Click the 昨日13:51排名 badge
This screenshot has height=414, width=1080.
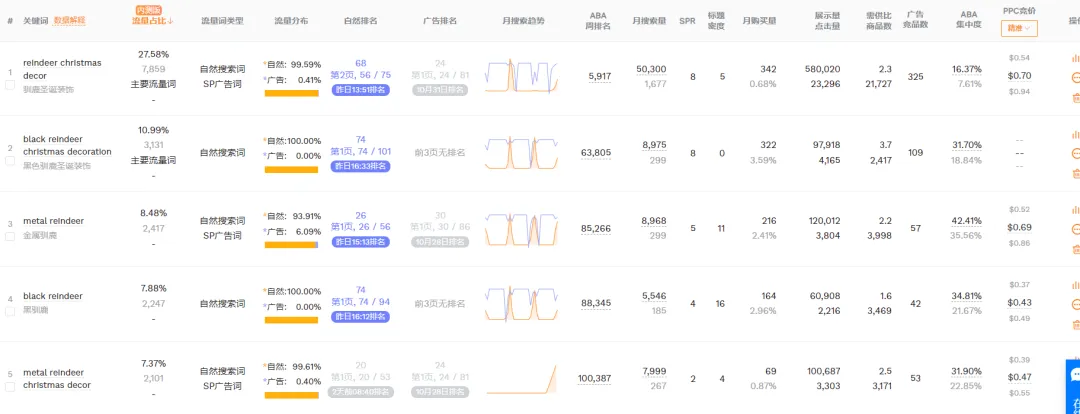coord(360,89)
